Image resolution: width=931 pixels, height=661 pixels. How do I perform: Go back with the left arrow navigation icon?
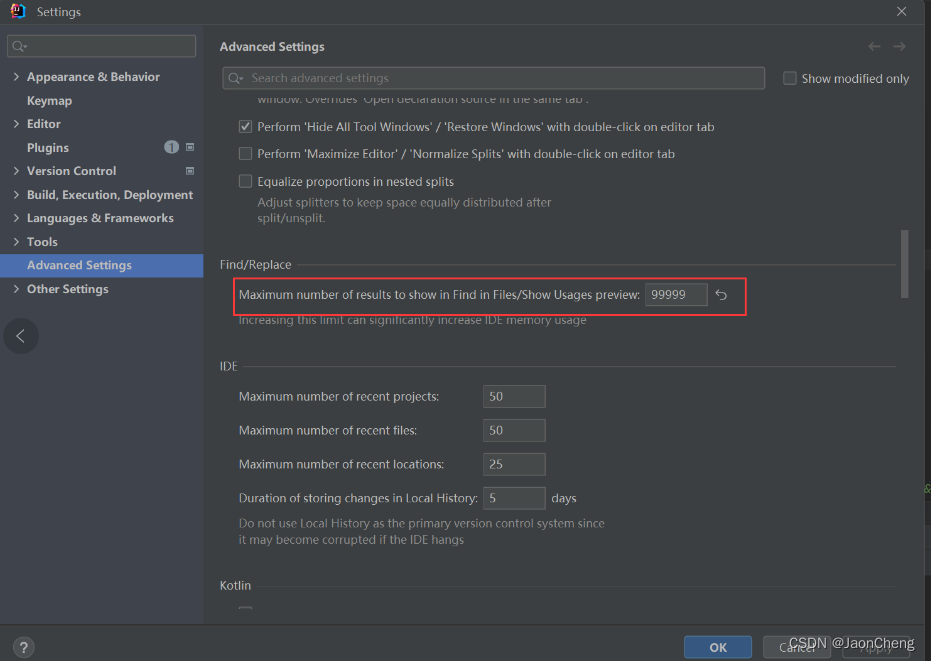pos(874,46)
